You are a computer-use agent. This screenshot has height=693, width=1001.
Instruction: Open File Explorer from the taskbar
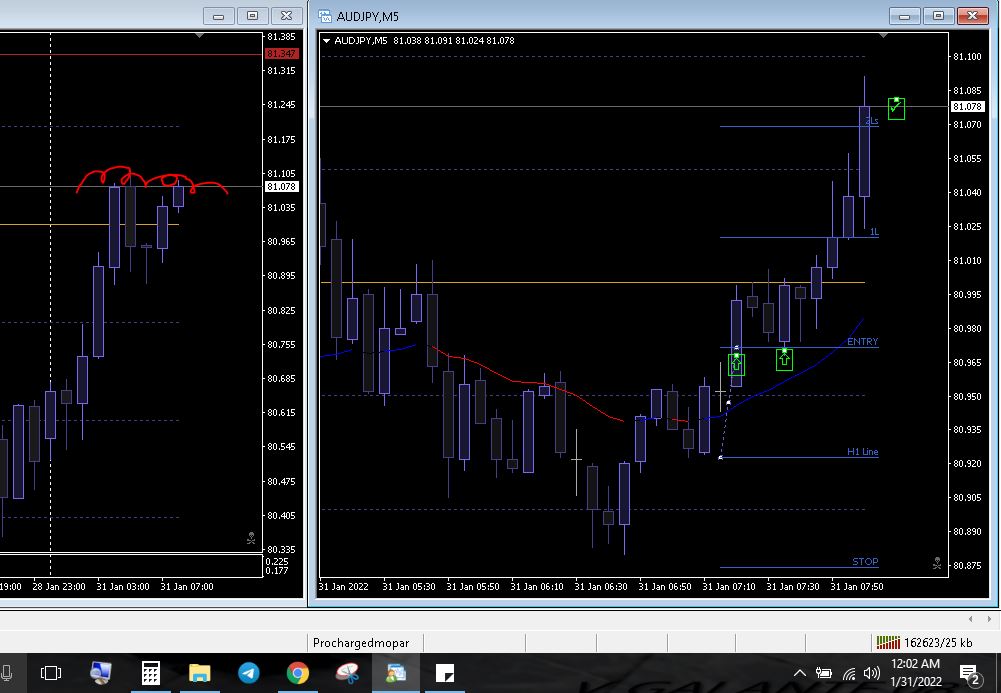[x=199, y=673]
